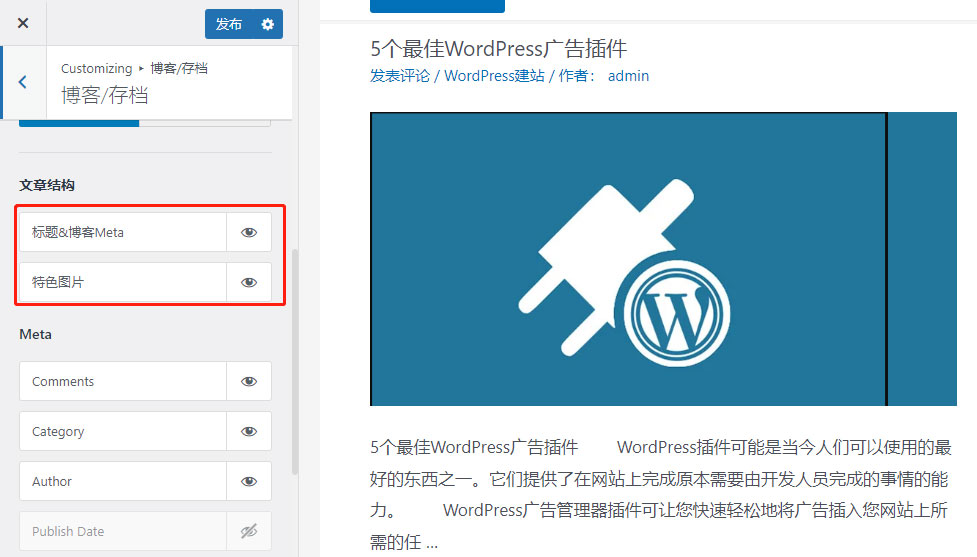Open the WordPress建站 category link
Screen dimensions: 977x557
click(x=494, y=76)
